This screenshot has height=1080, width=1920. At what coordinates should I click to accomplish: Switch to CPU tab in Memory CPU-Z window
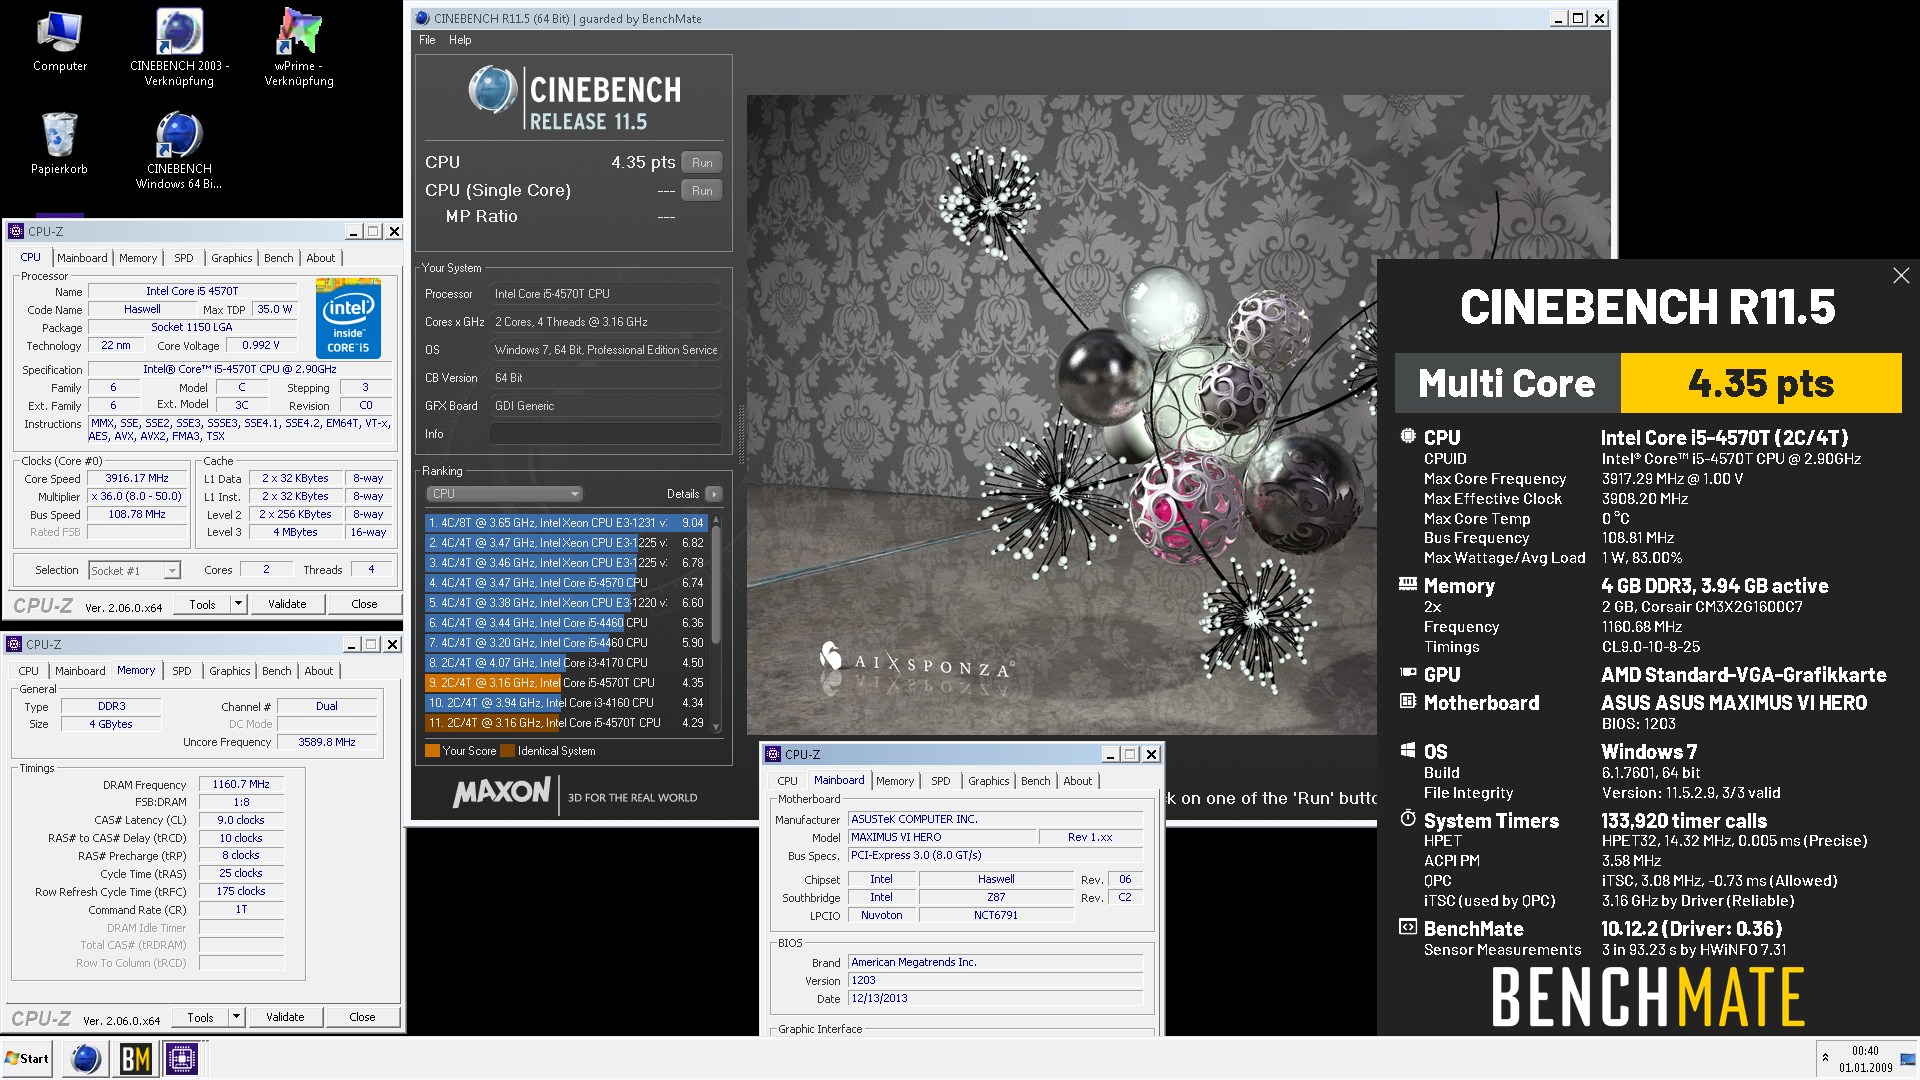pyautogui.click(x=29, y=671)
